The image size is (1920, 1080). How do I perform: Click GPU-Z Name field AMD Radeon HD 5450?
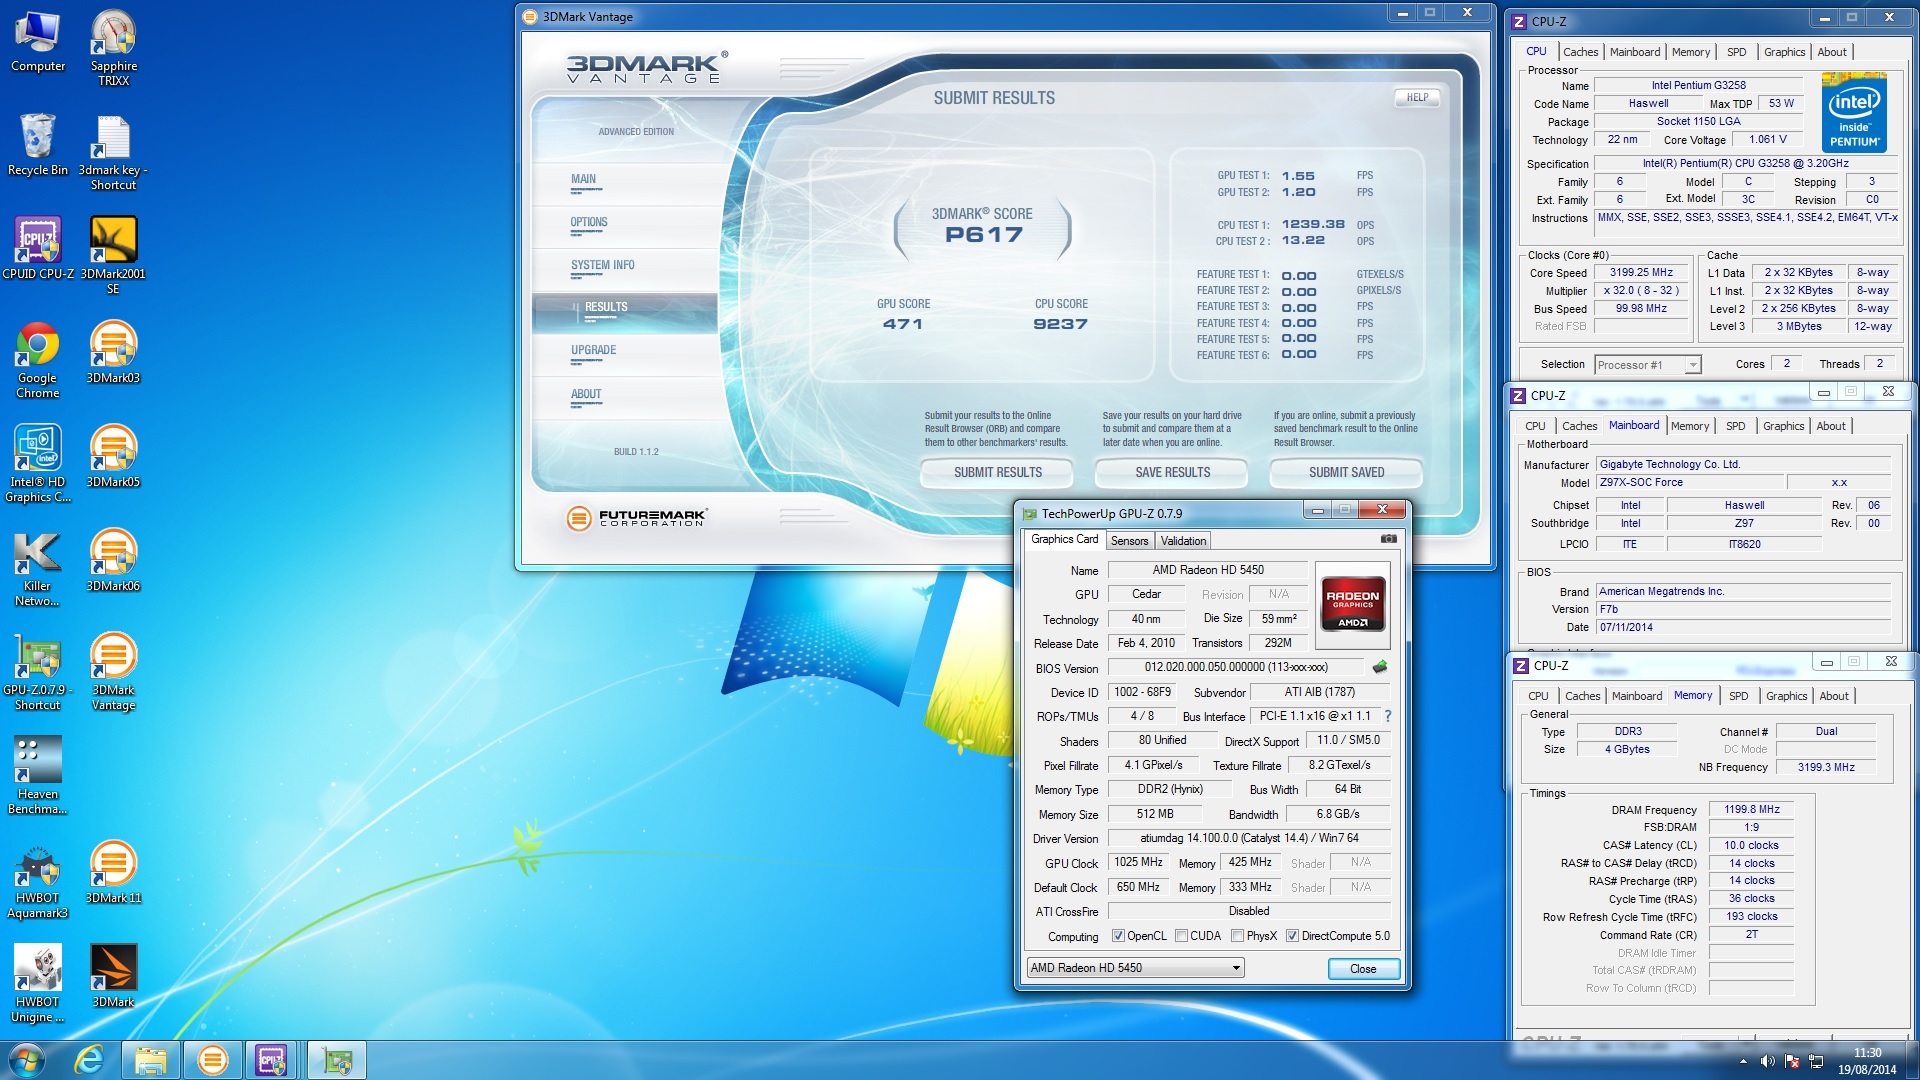pos(1207,570)
